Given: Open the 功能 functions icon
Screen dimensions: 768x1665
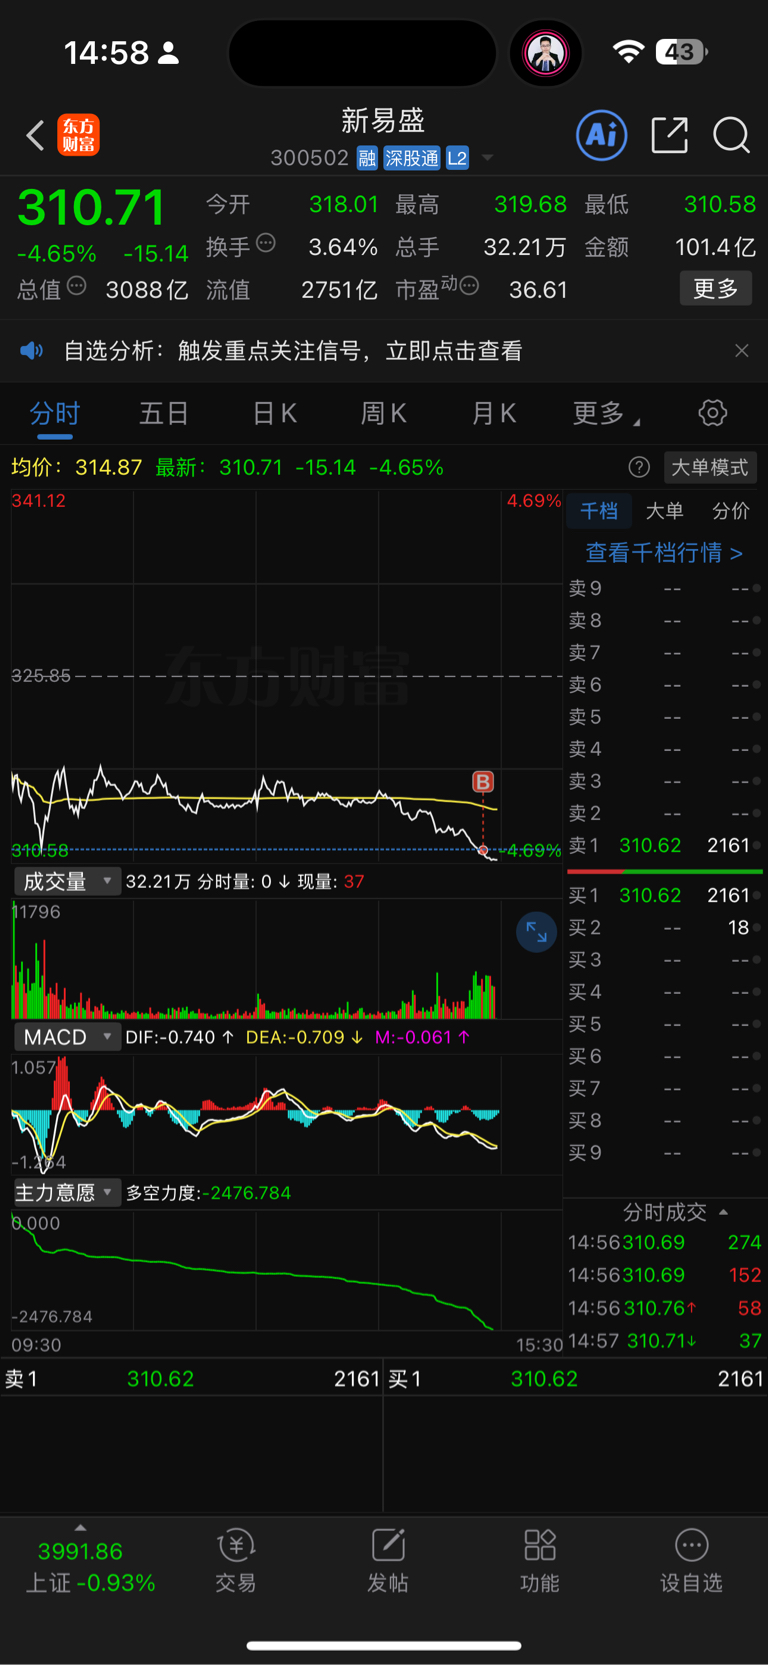Looking at the screenshot, I should 540,1559.
